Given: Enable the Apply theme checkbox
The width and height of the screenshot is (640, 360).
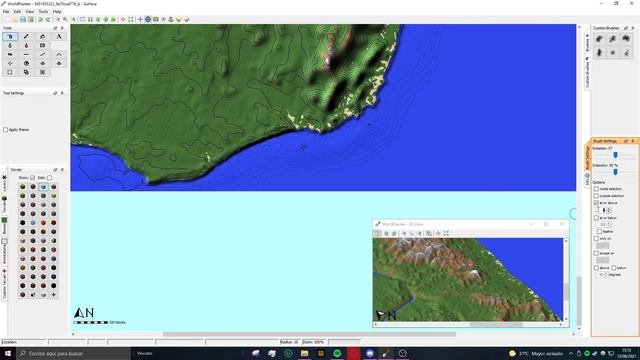Looking at the screenshot, I should [6, 130].
